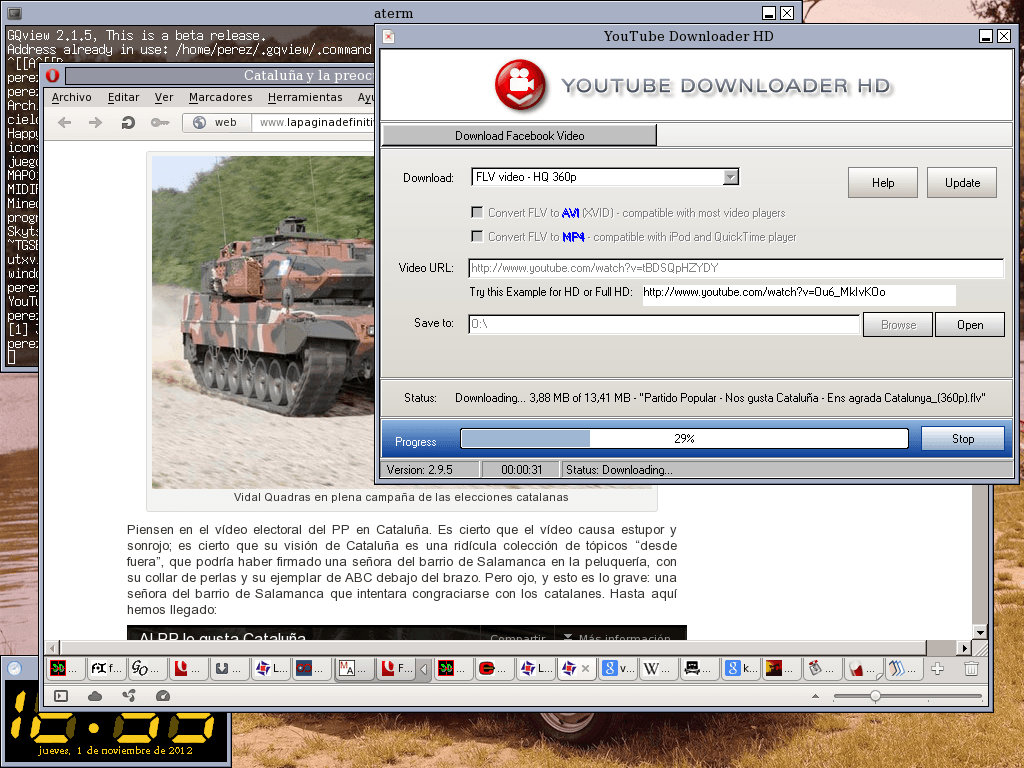Viewport: 1024px width, 768px height.
Task: Click the Update button
Action: pyautogui.click(x=962, y=183)
